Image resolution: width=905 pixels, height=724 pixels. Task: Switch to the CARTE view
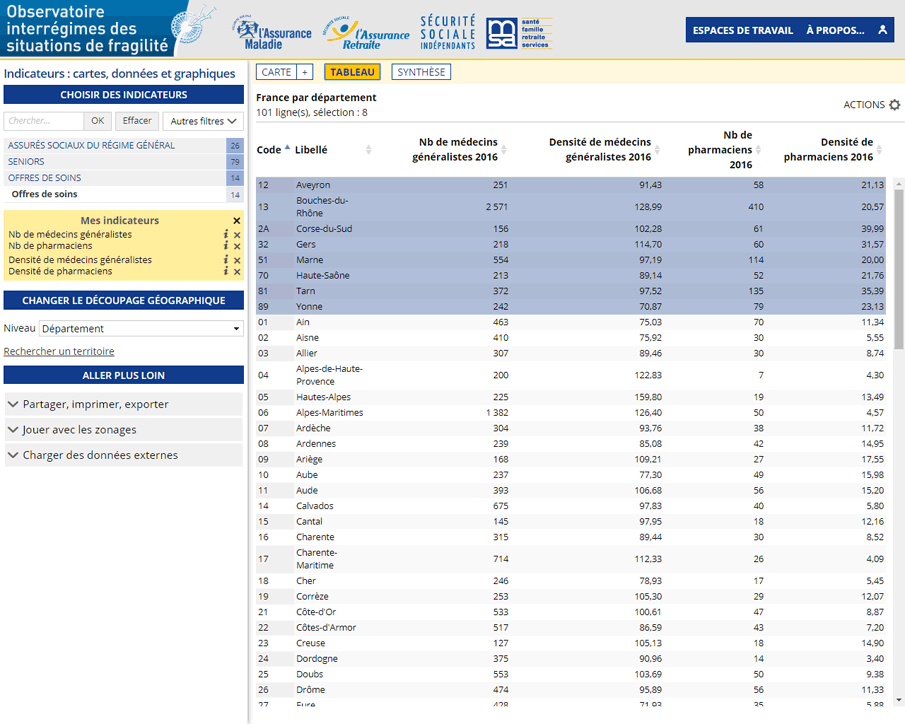[x=276, y=72]
